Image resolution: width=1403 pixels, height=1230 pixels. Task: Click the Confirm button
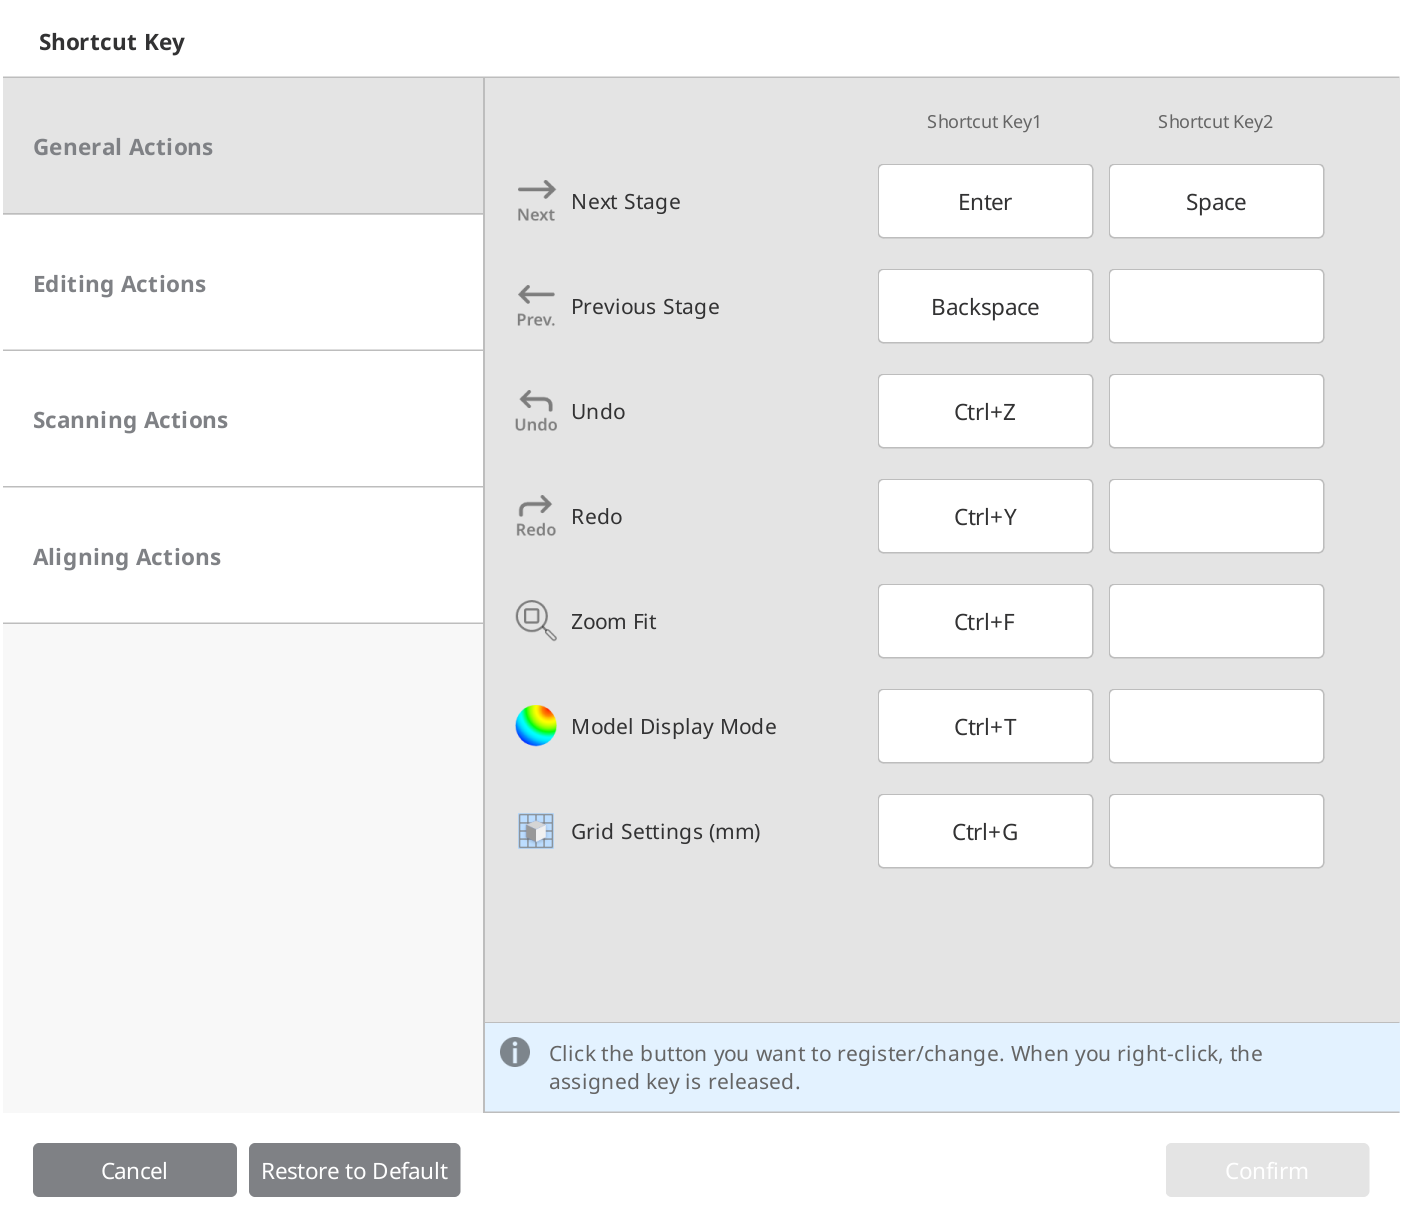click(x=1267, y=1170)
